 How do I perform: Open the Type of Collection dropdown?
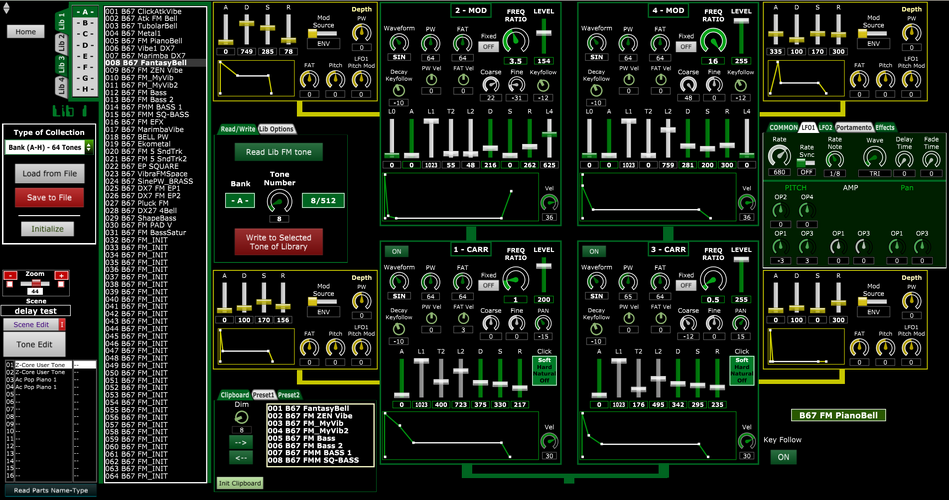[x=49, y=147]
